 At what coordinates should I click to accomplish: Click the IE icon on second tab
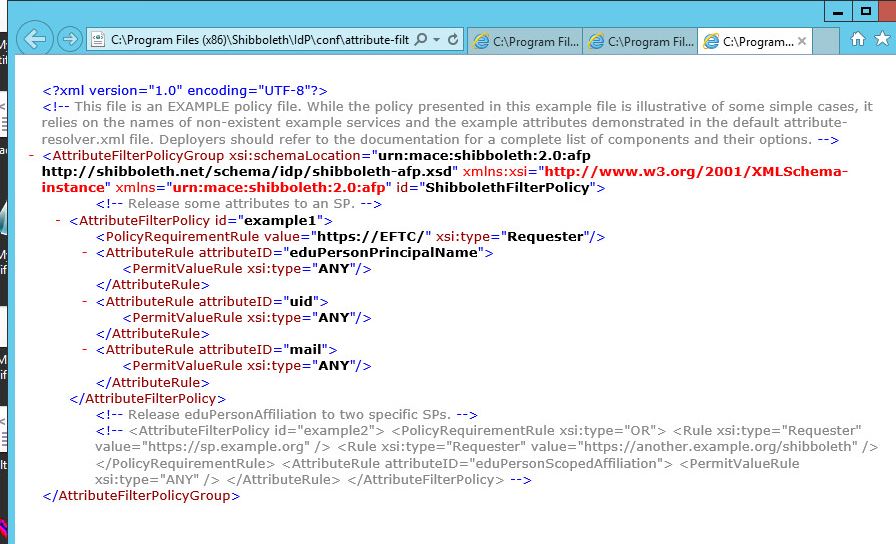596,41
